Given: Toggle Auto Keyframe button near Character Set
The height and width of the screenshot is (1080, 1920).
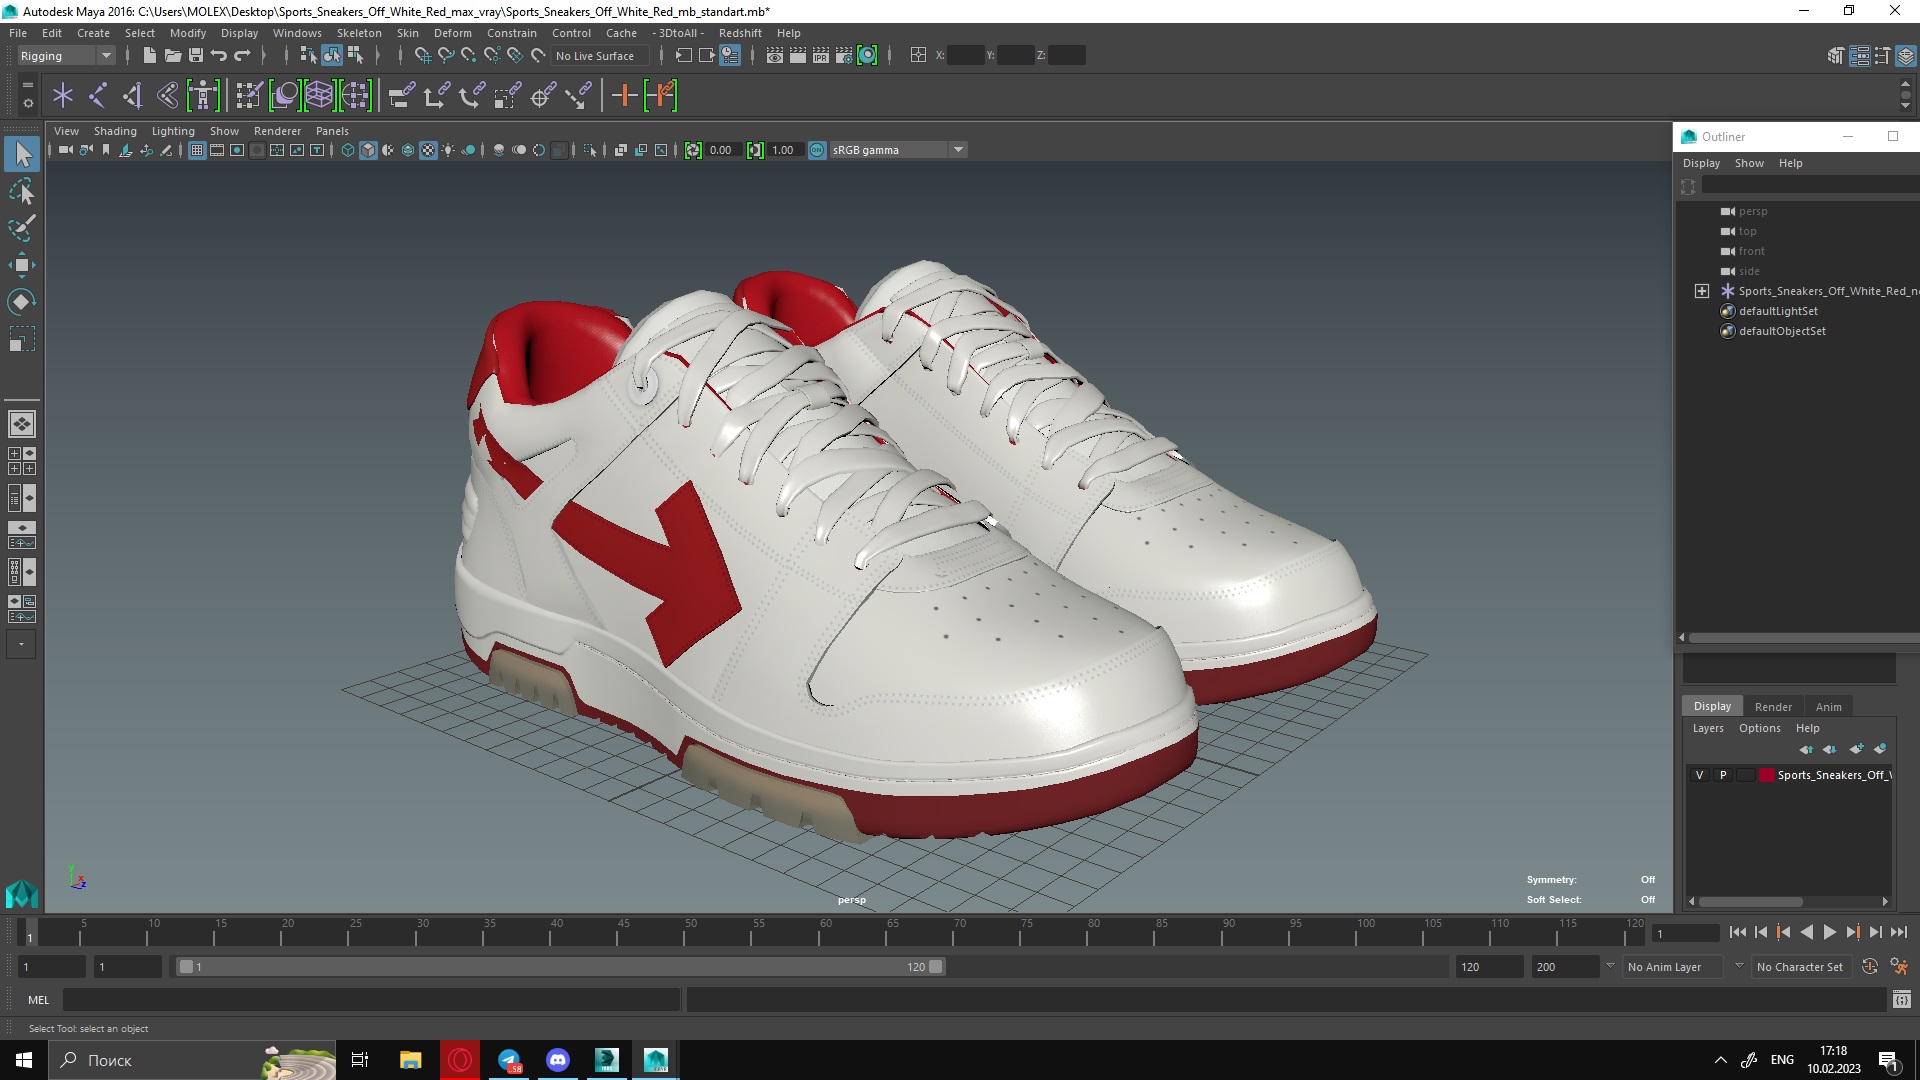Looking at the screenshot, I should click(x=1870, y=967).
